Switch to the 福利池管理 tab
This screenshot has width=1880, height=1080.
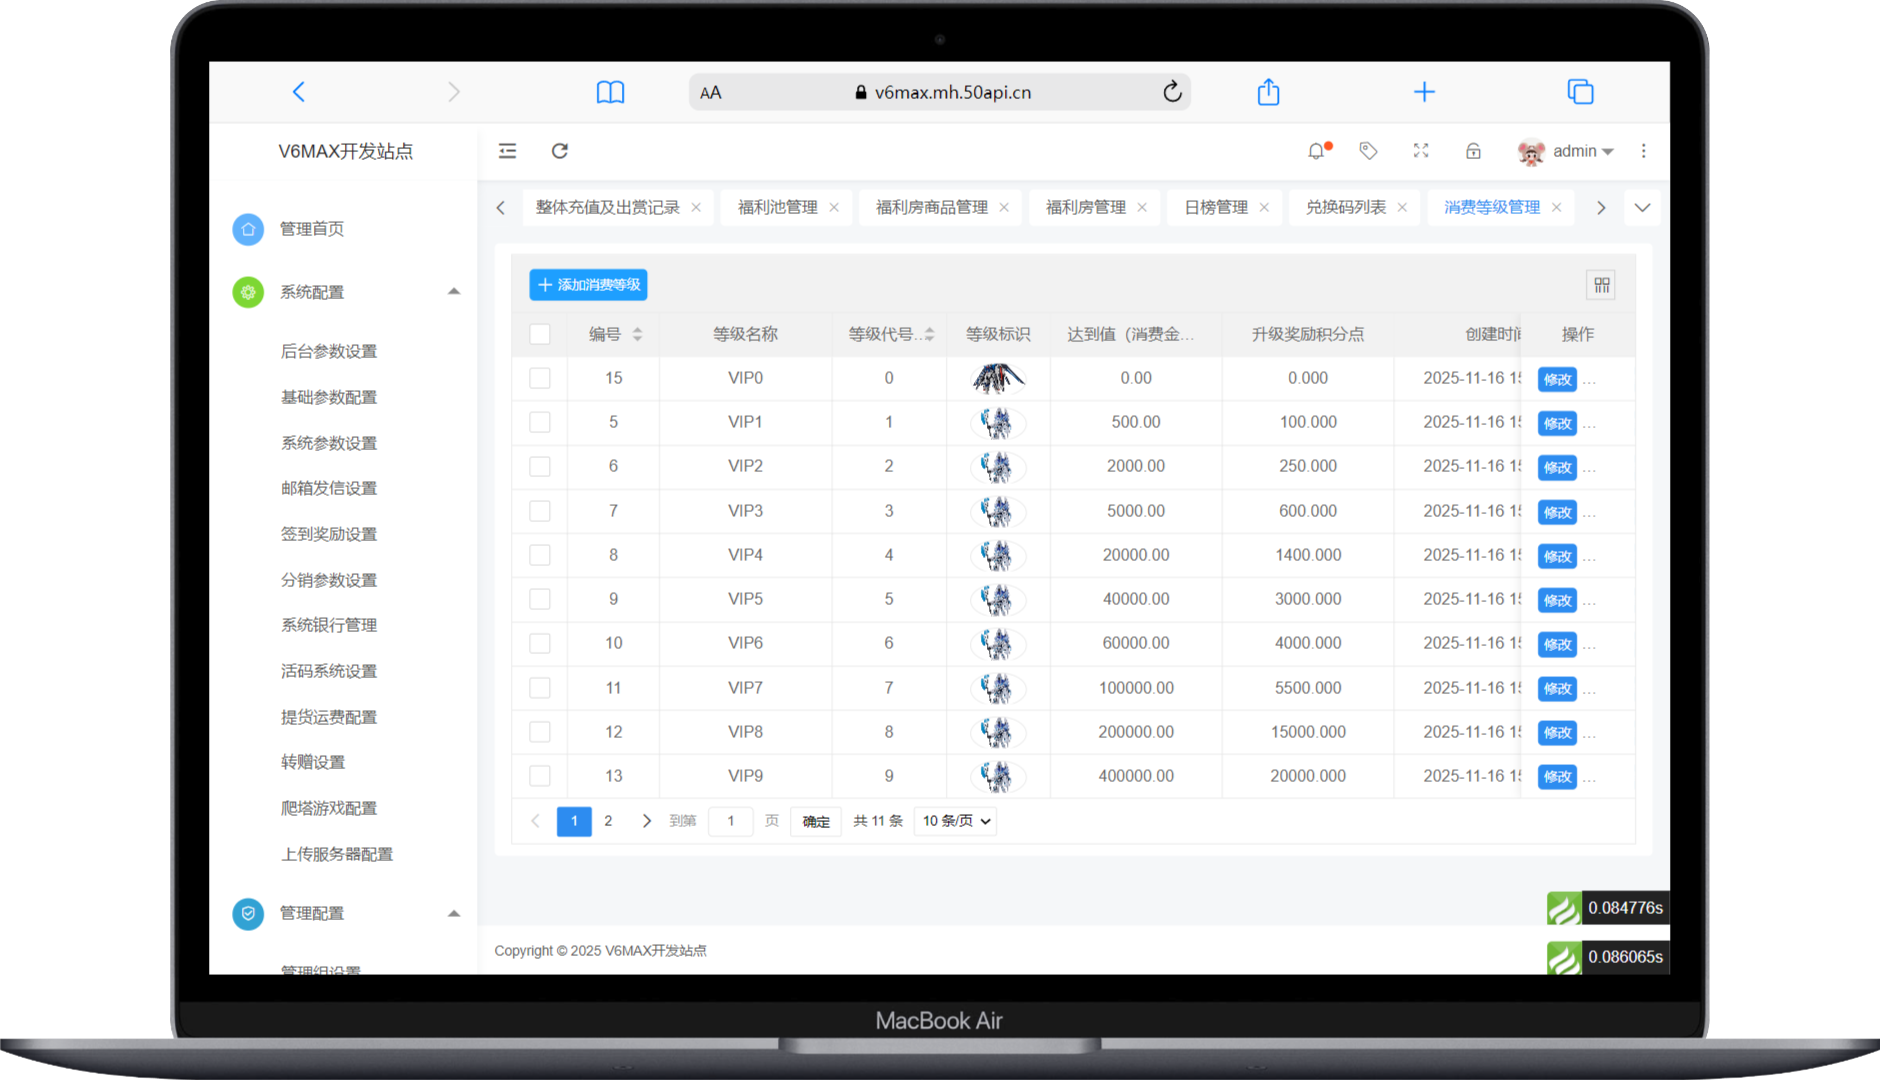[x=778, y=207]
